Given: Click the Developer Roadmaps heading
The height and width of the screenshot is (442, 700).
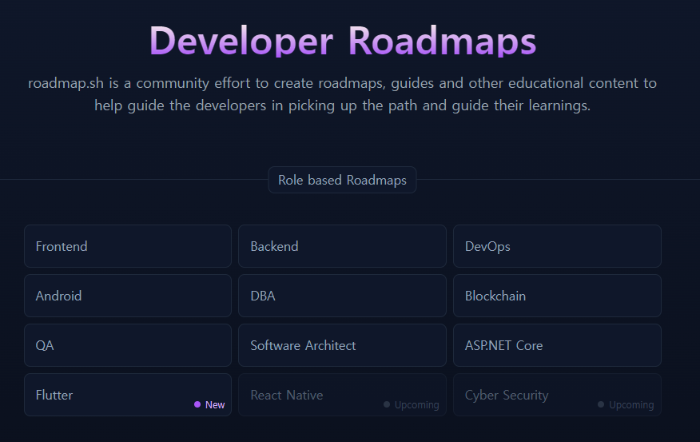Looking at the screenshot, I should [342, 41].
